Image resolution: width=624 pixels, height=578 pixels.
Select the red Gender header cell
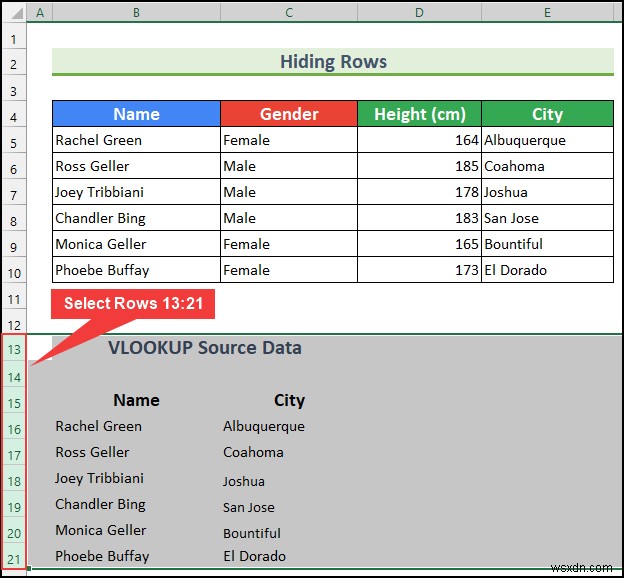click(x=289, y=114)
